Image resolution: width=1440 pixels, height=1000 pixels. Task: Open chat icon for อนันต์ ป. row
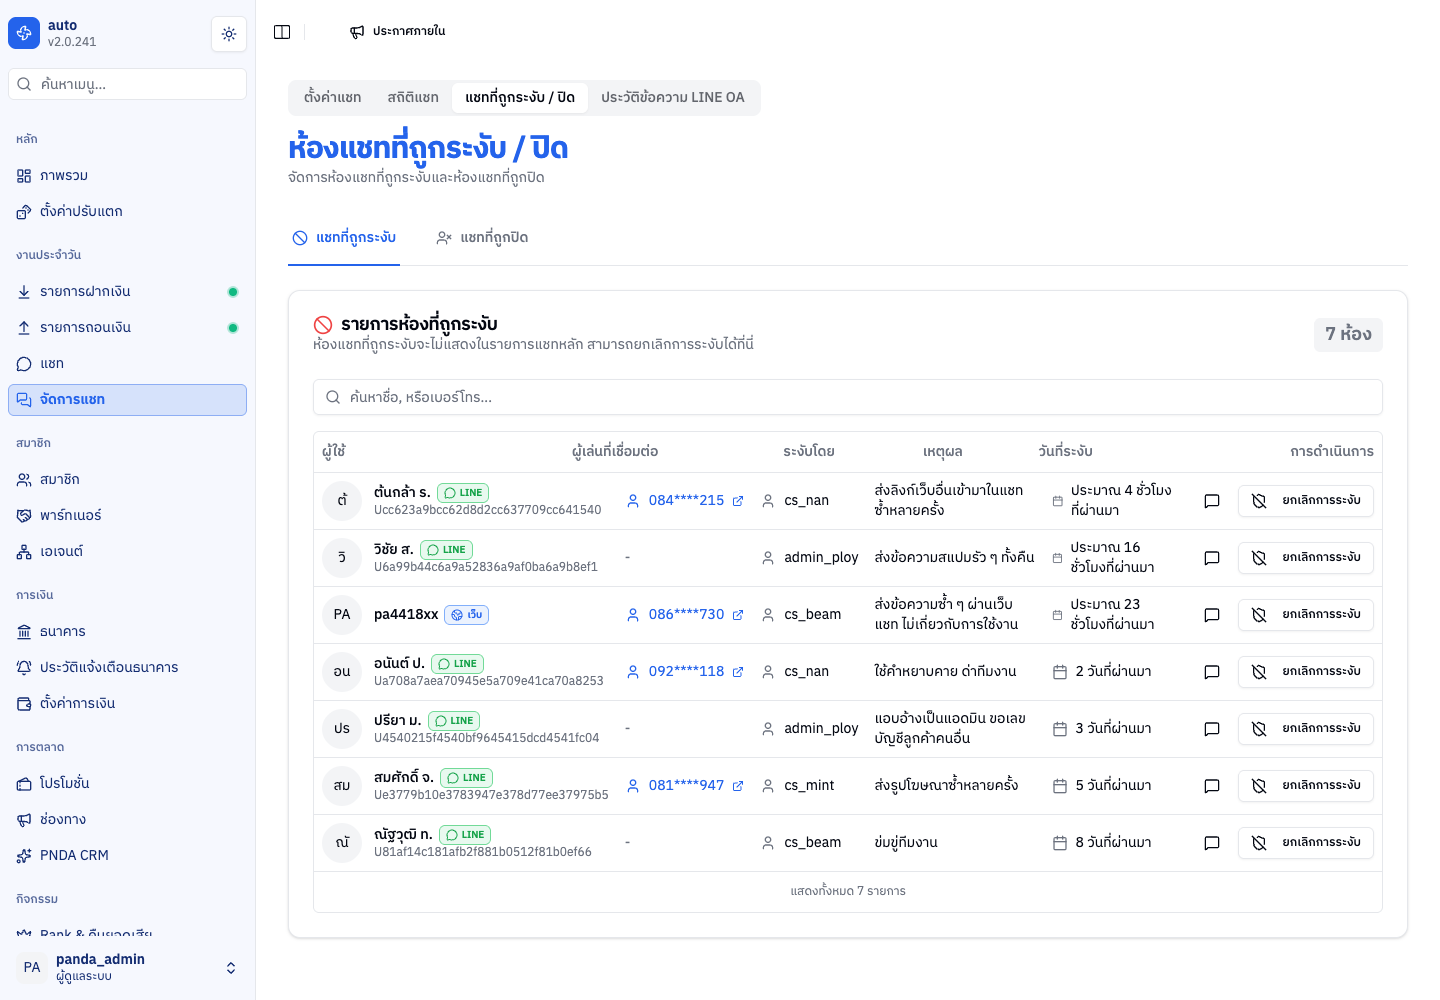[x=1212, y=672]
